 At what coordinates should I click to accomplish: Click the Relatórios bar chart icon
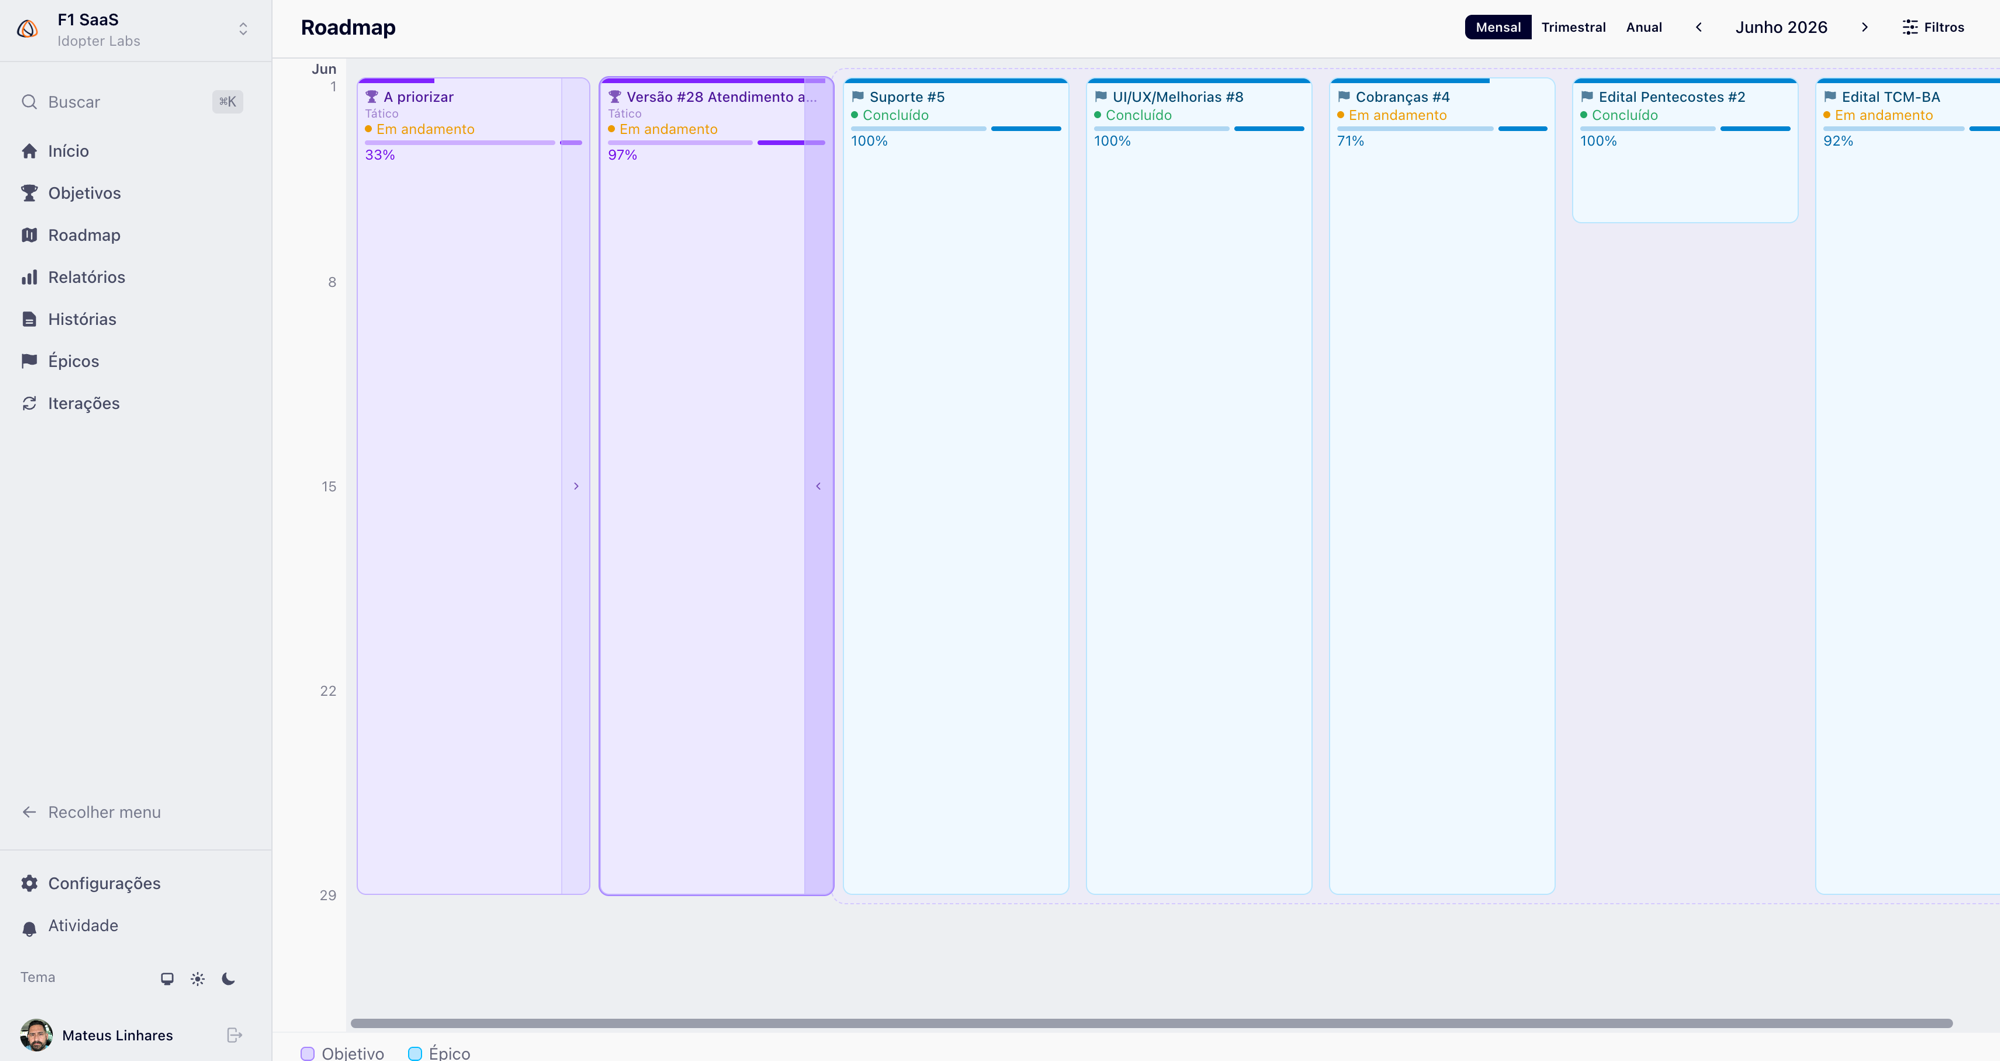coord(29,277)
